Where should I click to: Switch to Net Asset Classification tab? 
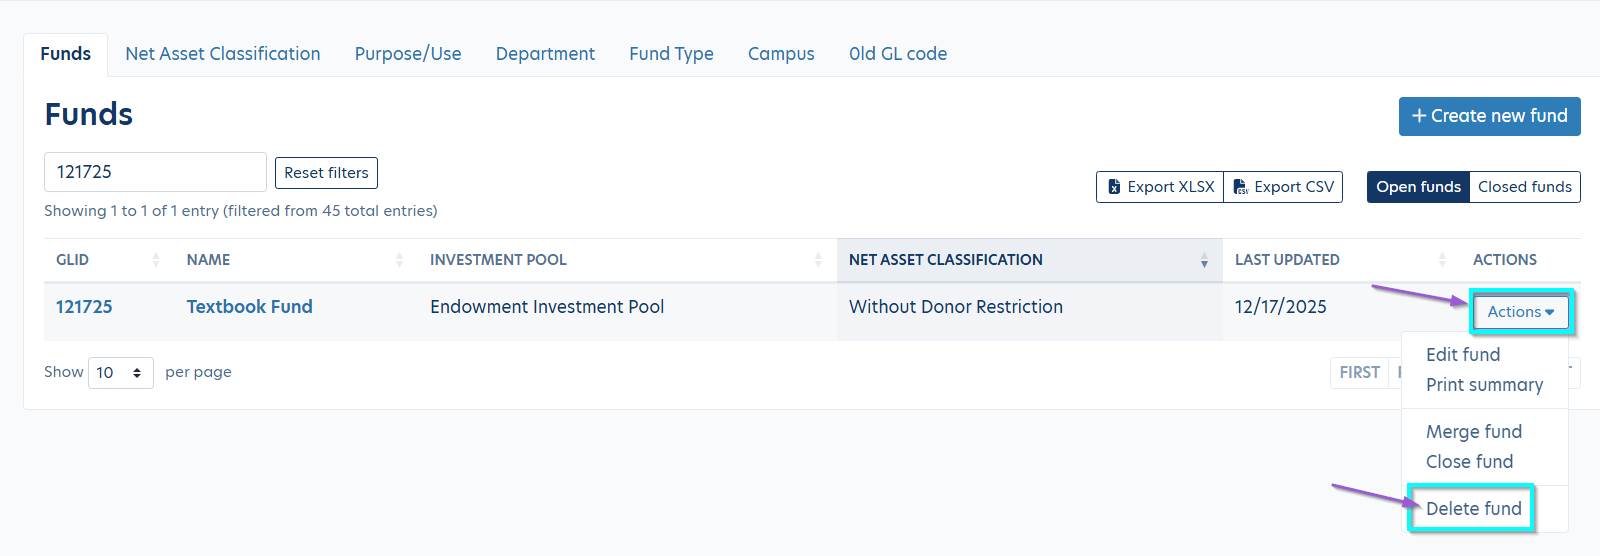pyautogui.click(x=223, y=54)
